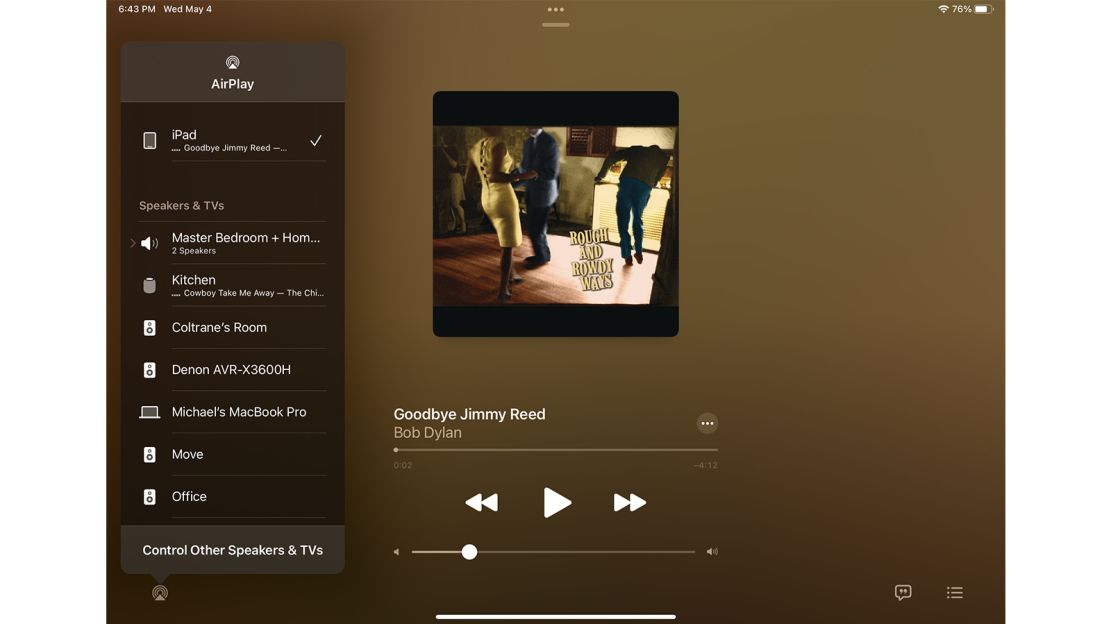This screenshot has height=624, width=1110.
Task: Click the Move speaker icon
Action: coord(149,455)
